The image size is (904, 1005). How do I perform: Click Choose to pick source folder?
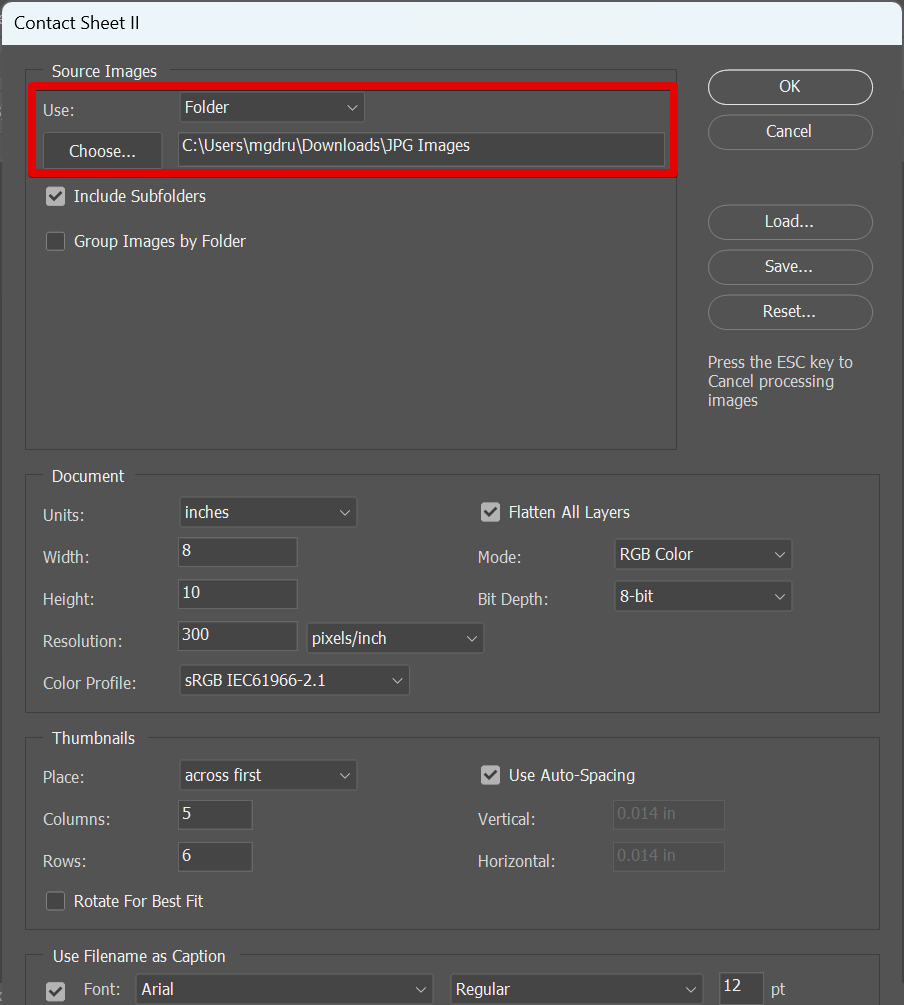tap(102, 151)
